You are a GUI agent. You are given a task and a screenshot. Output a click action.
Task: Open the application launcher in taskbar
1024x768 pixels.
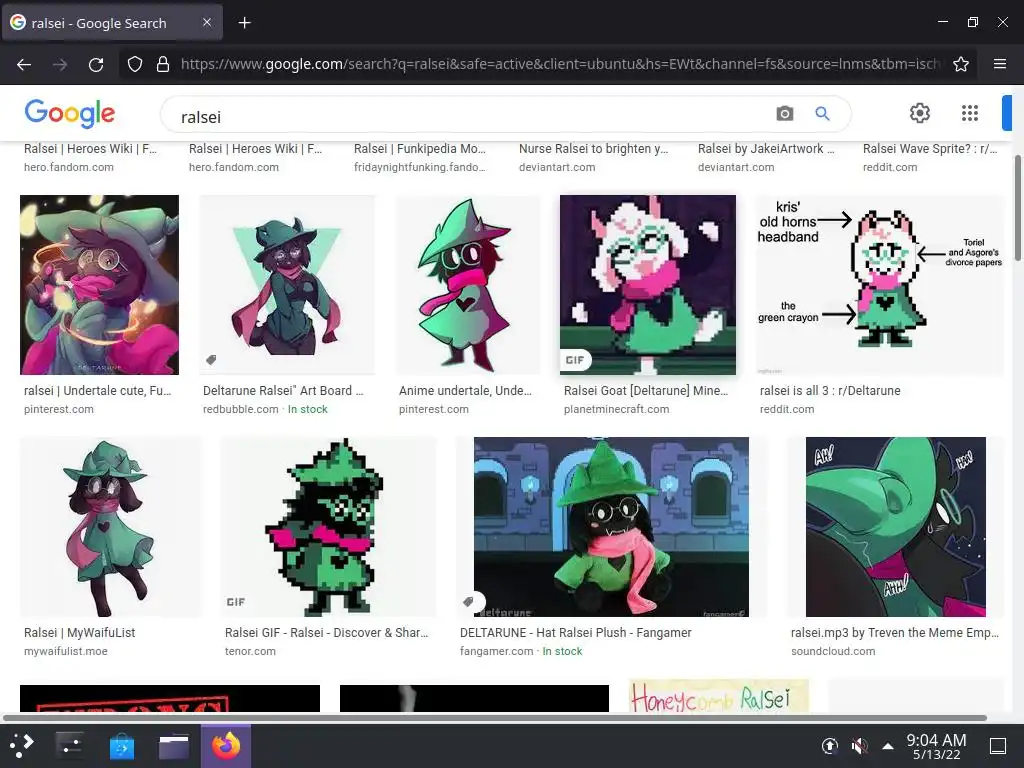tap(22, 745)
